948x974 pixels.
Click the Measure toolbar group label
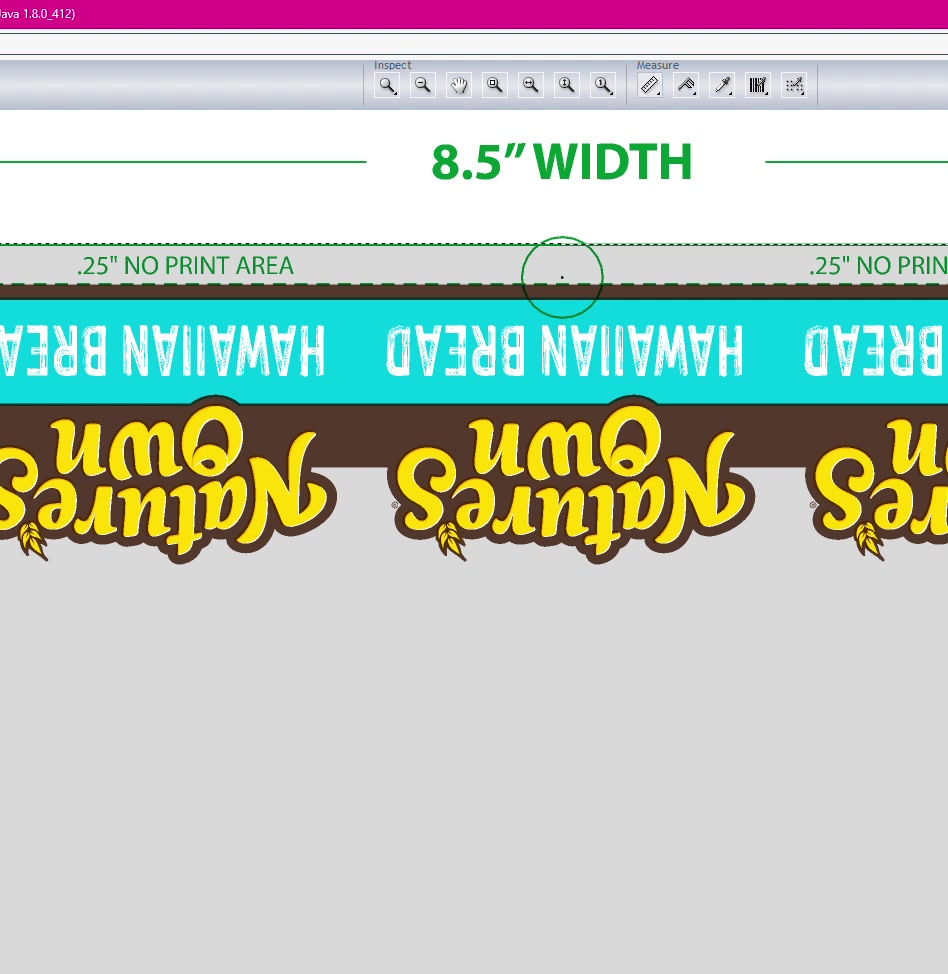click(x=657, y=65)
